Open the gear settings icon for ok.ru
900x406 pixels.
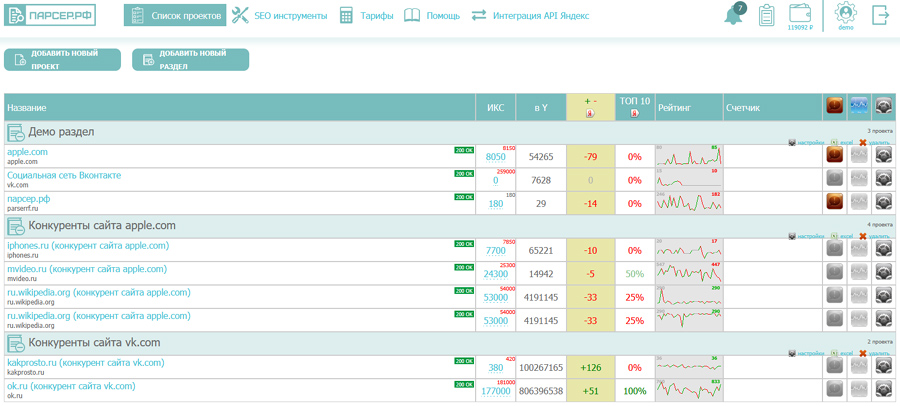pyautogui.click(x=883, y=389)
